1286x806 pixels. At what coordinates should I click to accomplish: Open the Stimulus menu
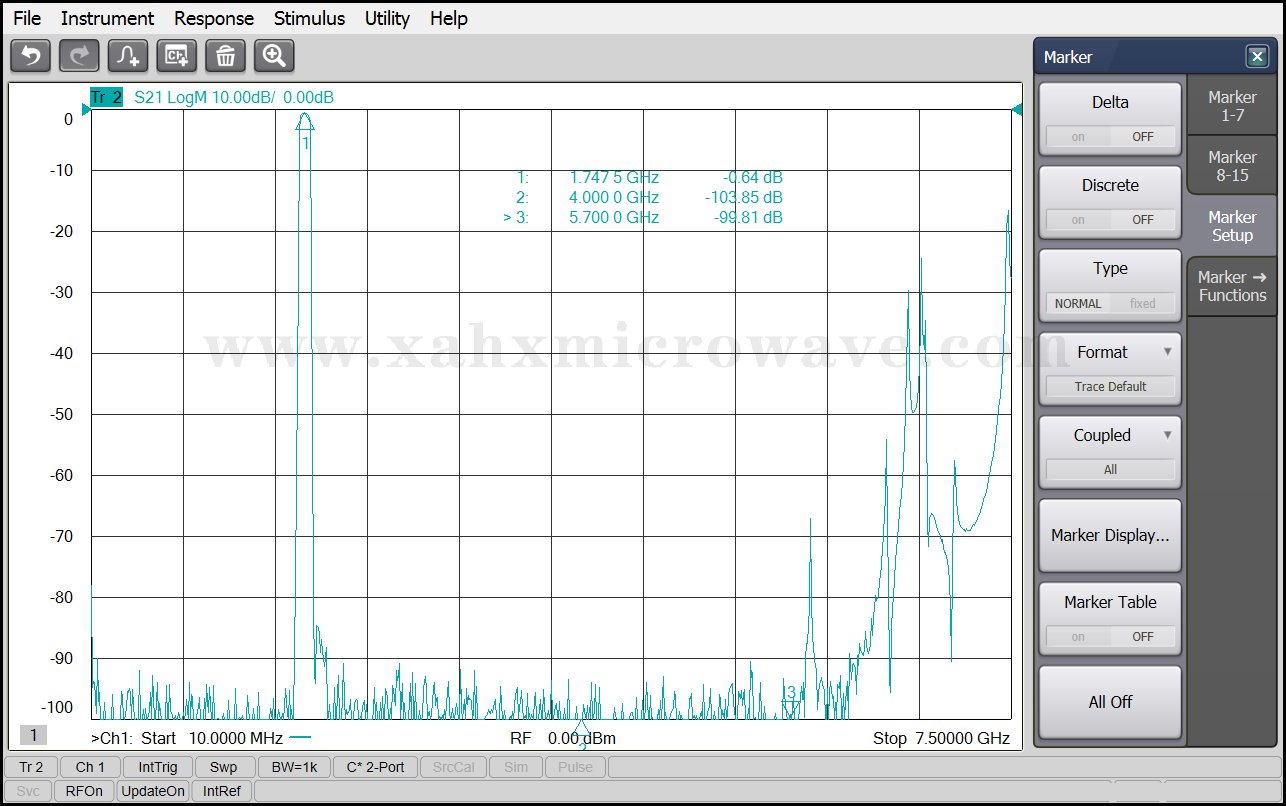[x=309, y=18]
